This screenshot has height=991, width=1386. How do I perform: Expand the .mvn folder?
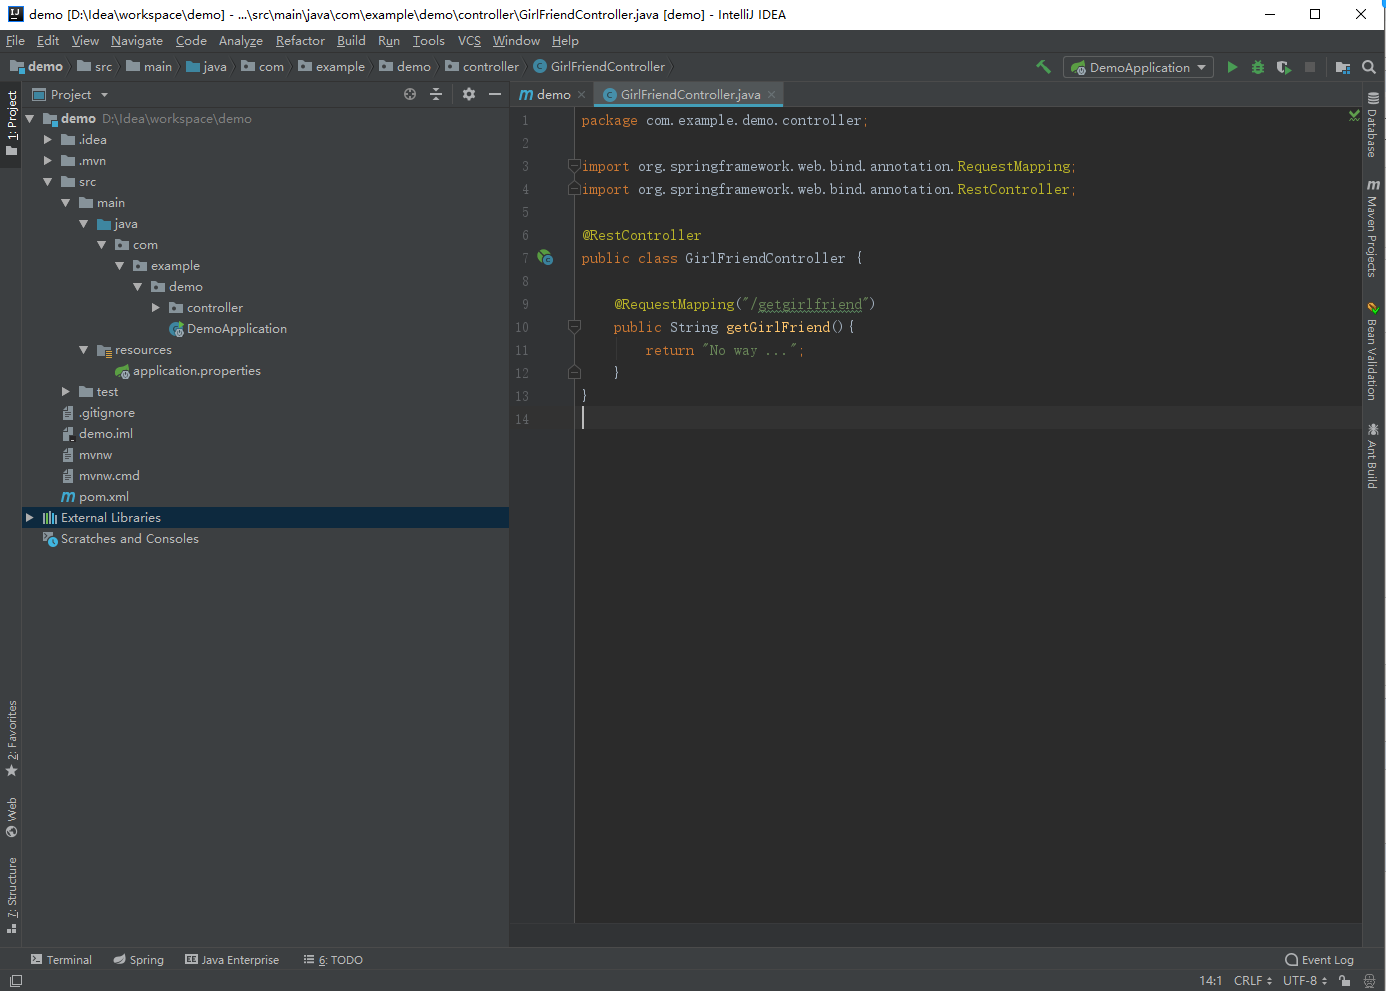[x=48, y=160]
